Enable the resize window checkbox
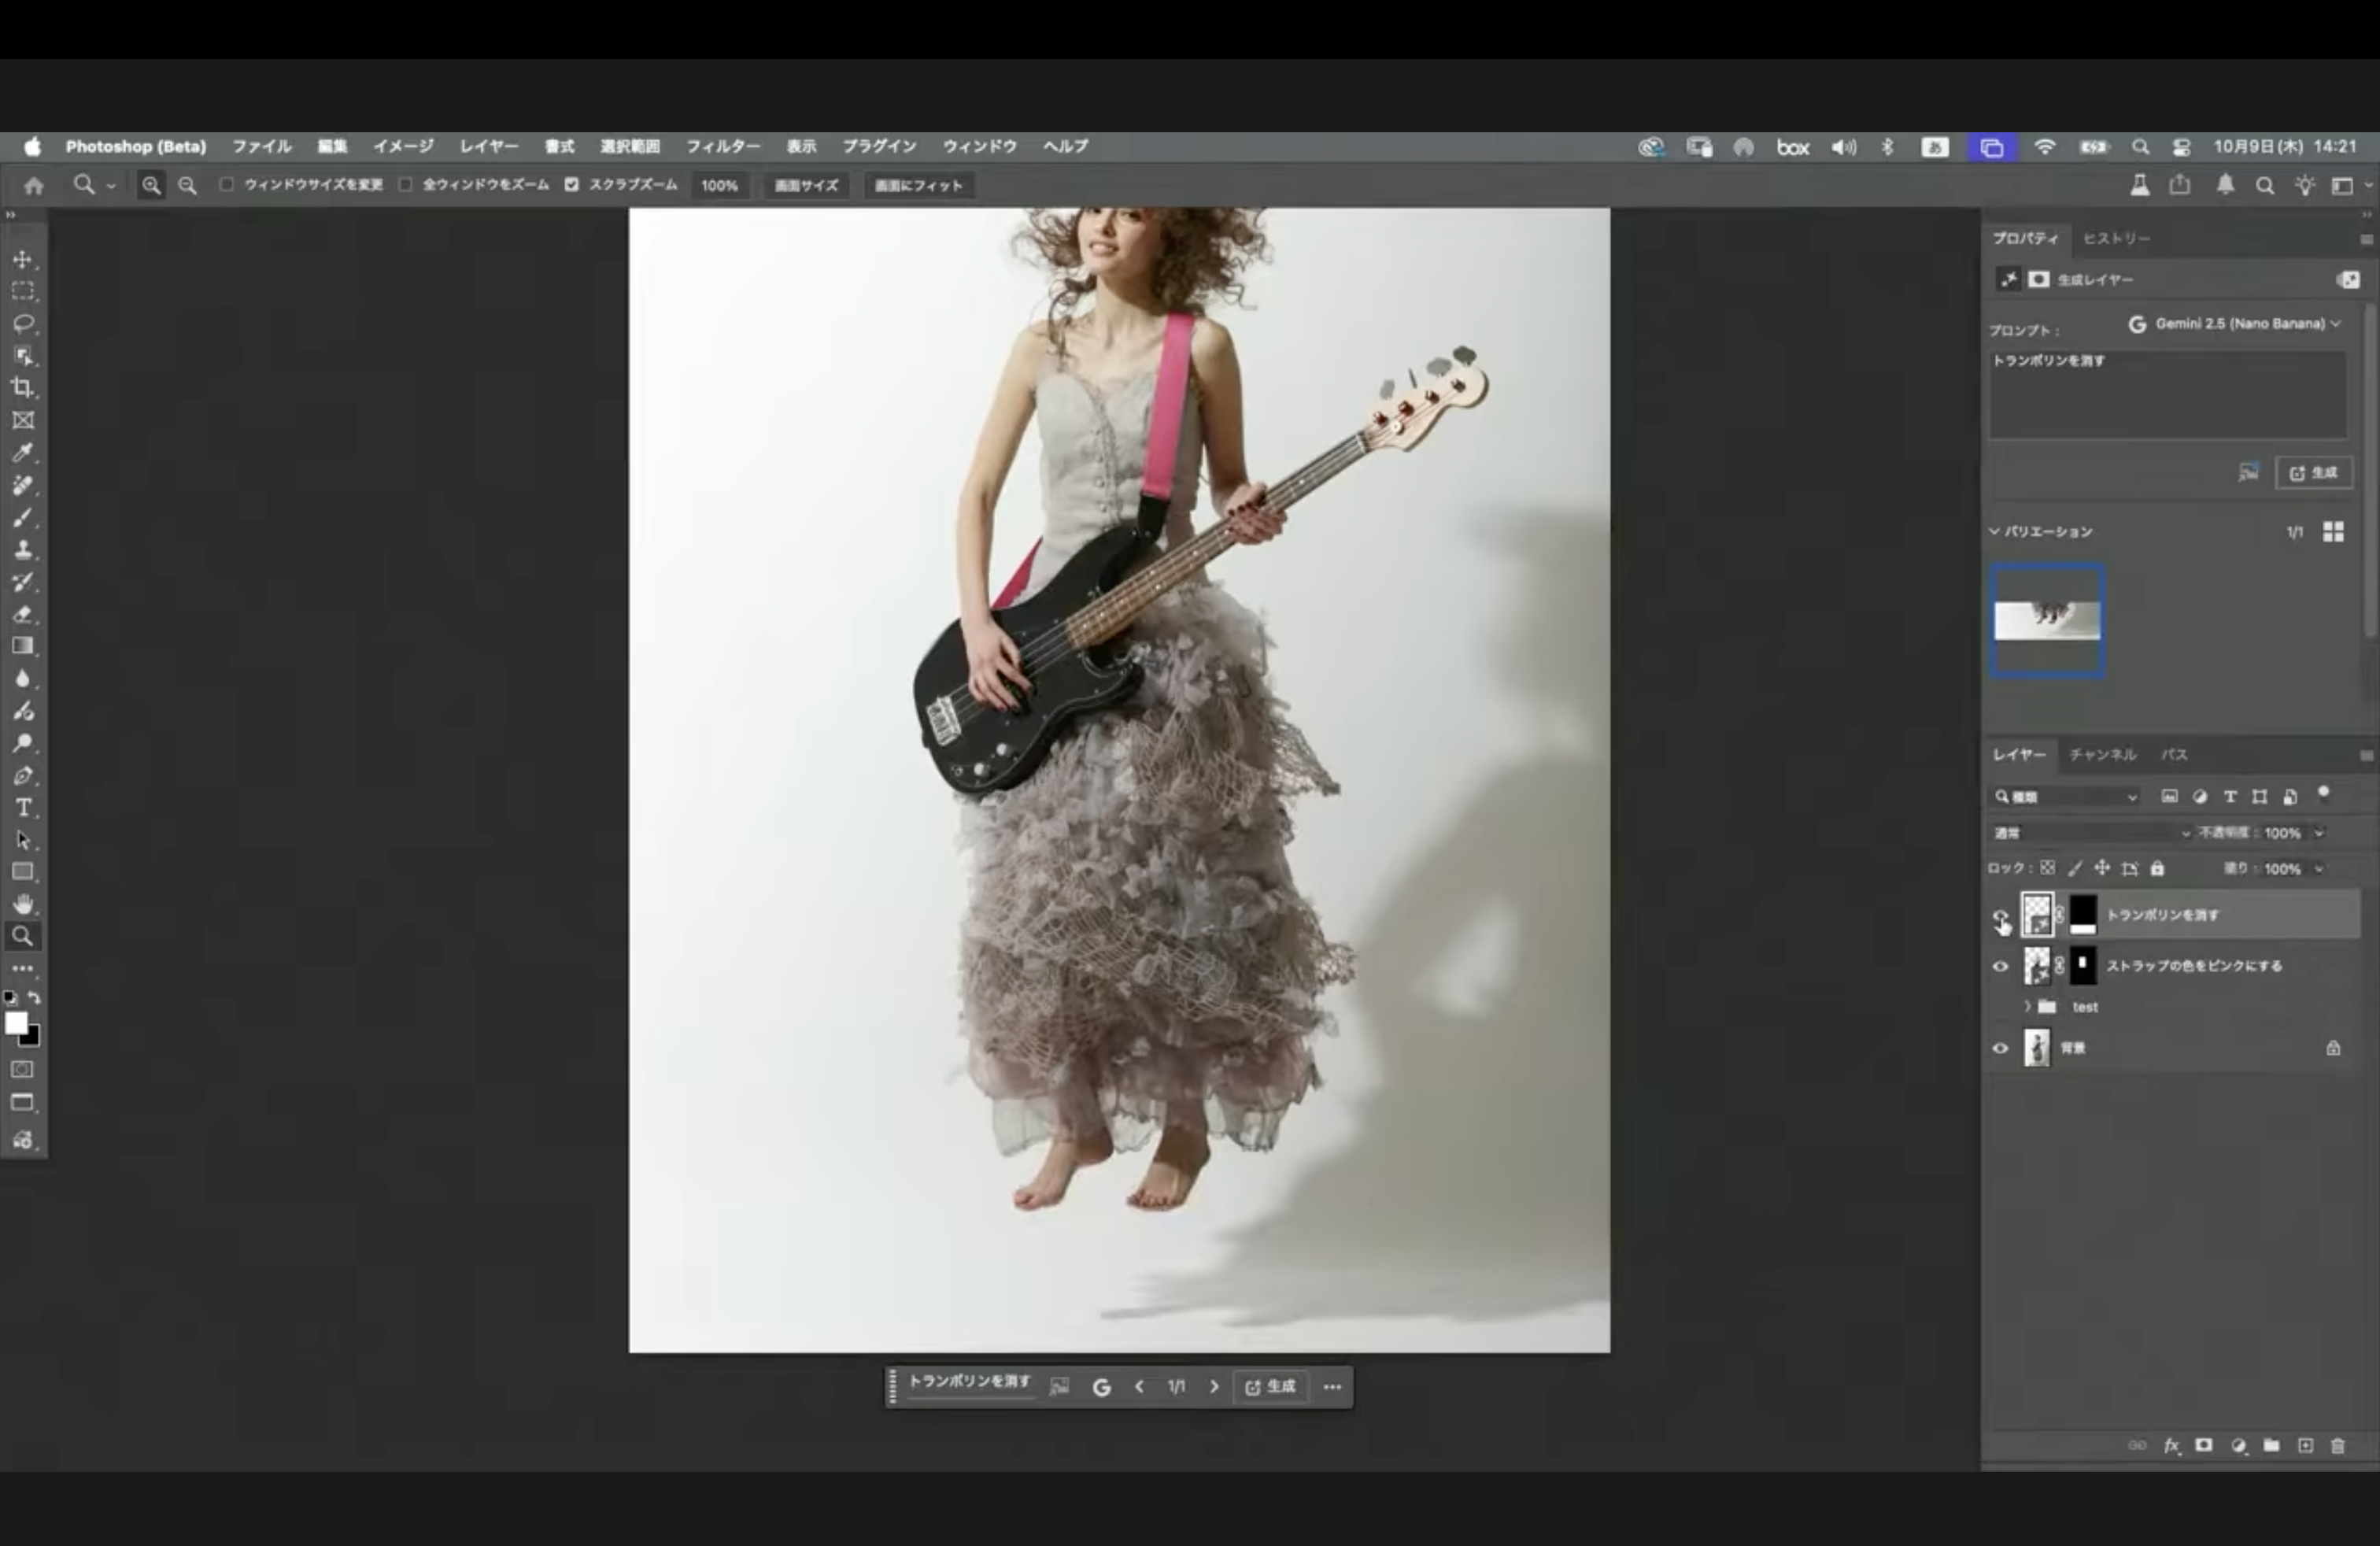The width and height of the screenshot is (2380, 1546). pyautogui.click(x=227, y=185)
